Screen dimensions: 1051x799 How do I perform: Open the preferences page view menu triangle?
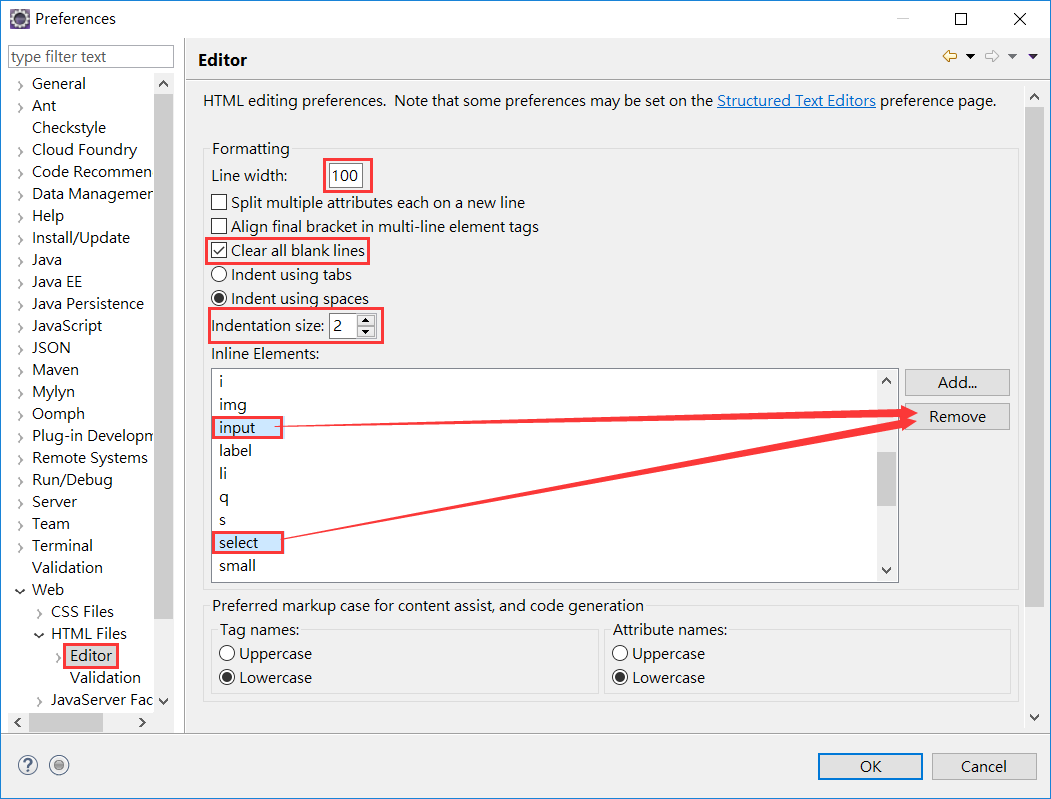click(1033, 57)
